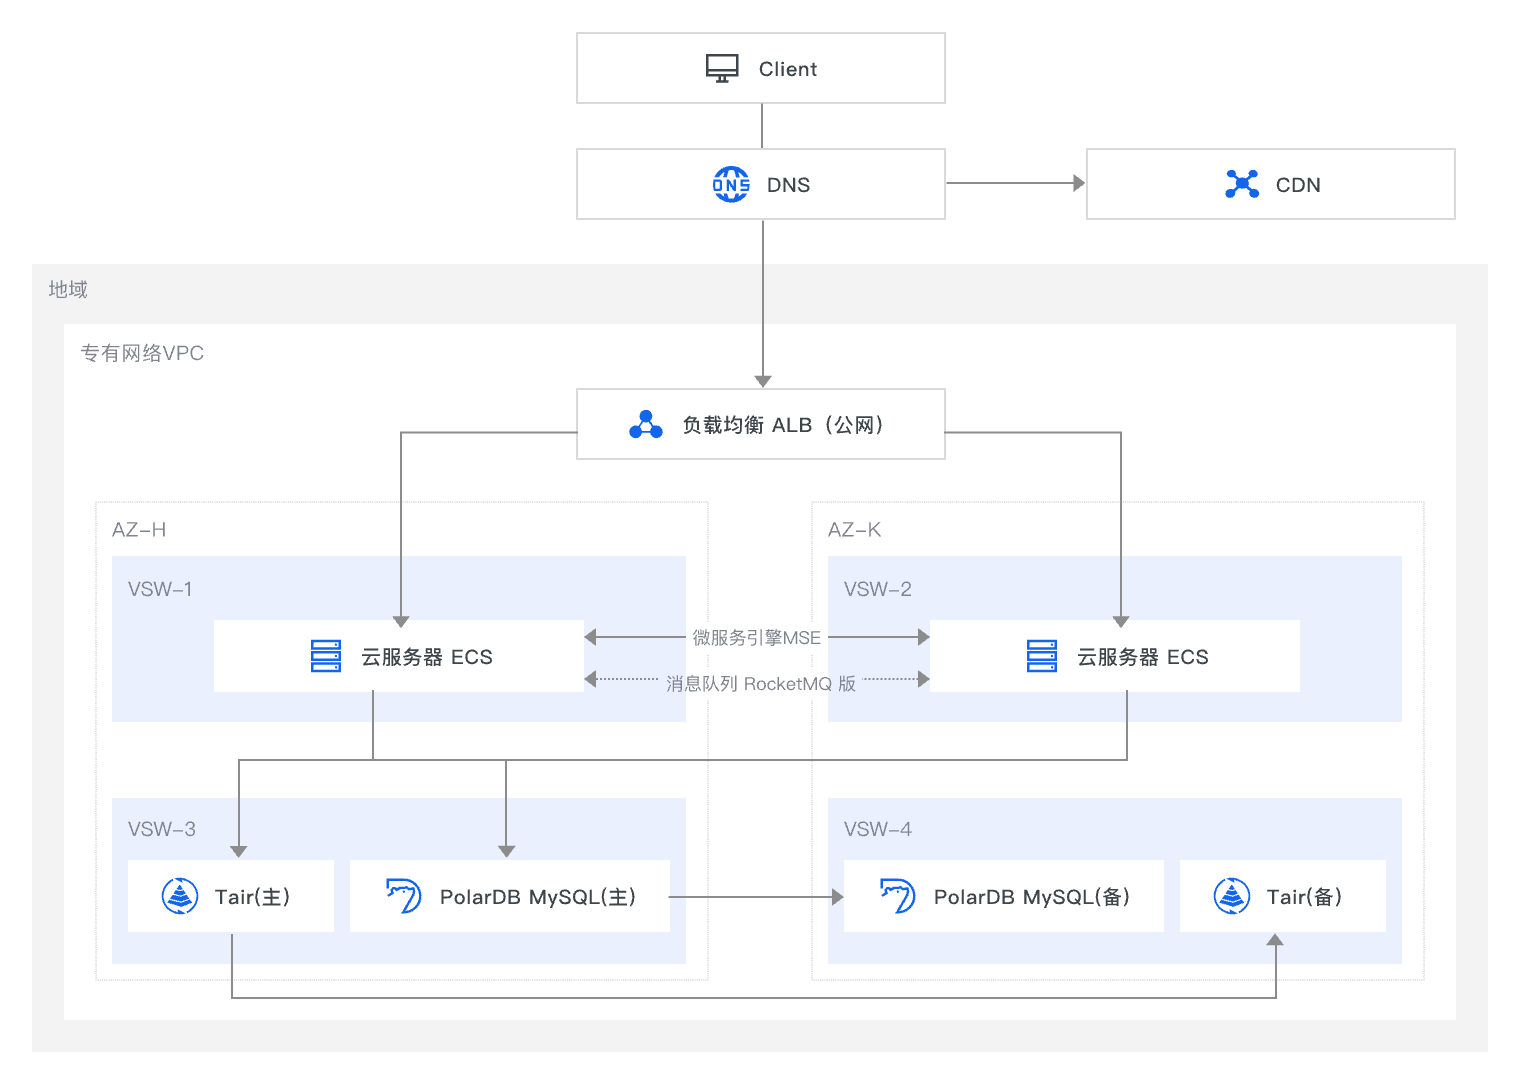Click the 微服务引擎MSE connector label
The image size is (1520, 1084).
pyautogui.click(x=757, y=637)
